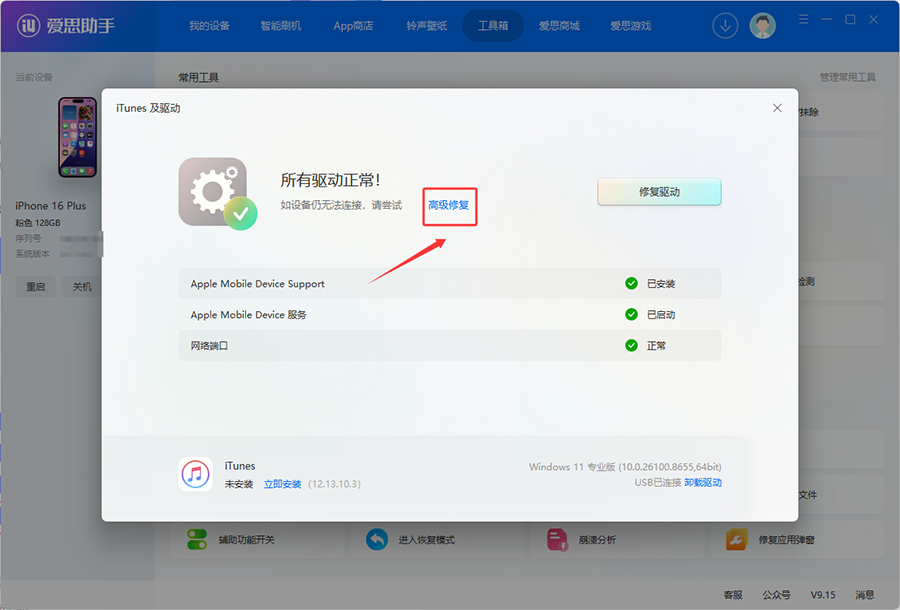The image size is (900, 610).
Task: Click the iTunes music note icon
Action: point(195,474)
